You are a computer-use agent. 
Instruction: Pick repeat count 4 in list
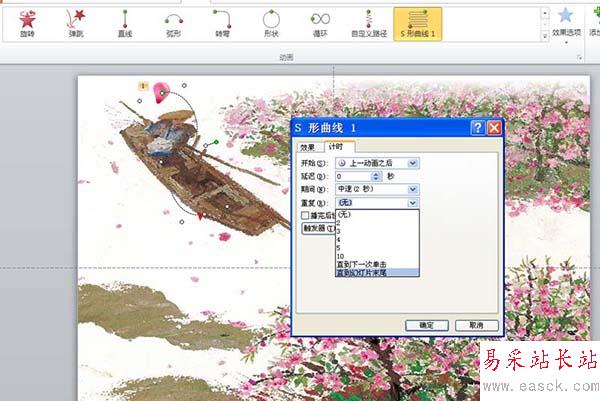[x=377, y=239]
